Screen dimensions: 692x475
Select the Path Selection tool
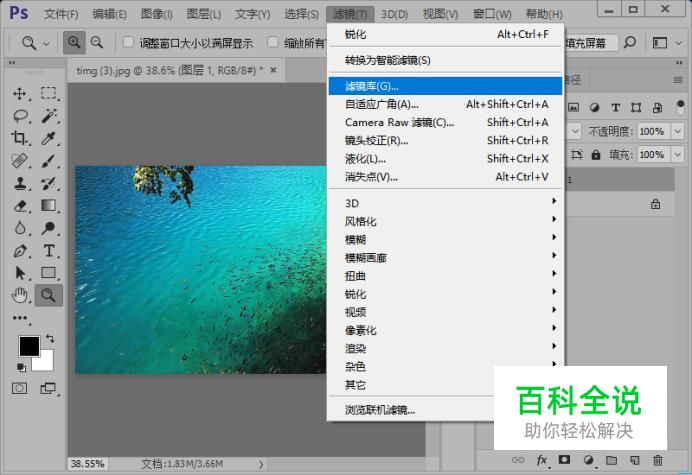(20, 273)
